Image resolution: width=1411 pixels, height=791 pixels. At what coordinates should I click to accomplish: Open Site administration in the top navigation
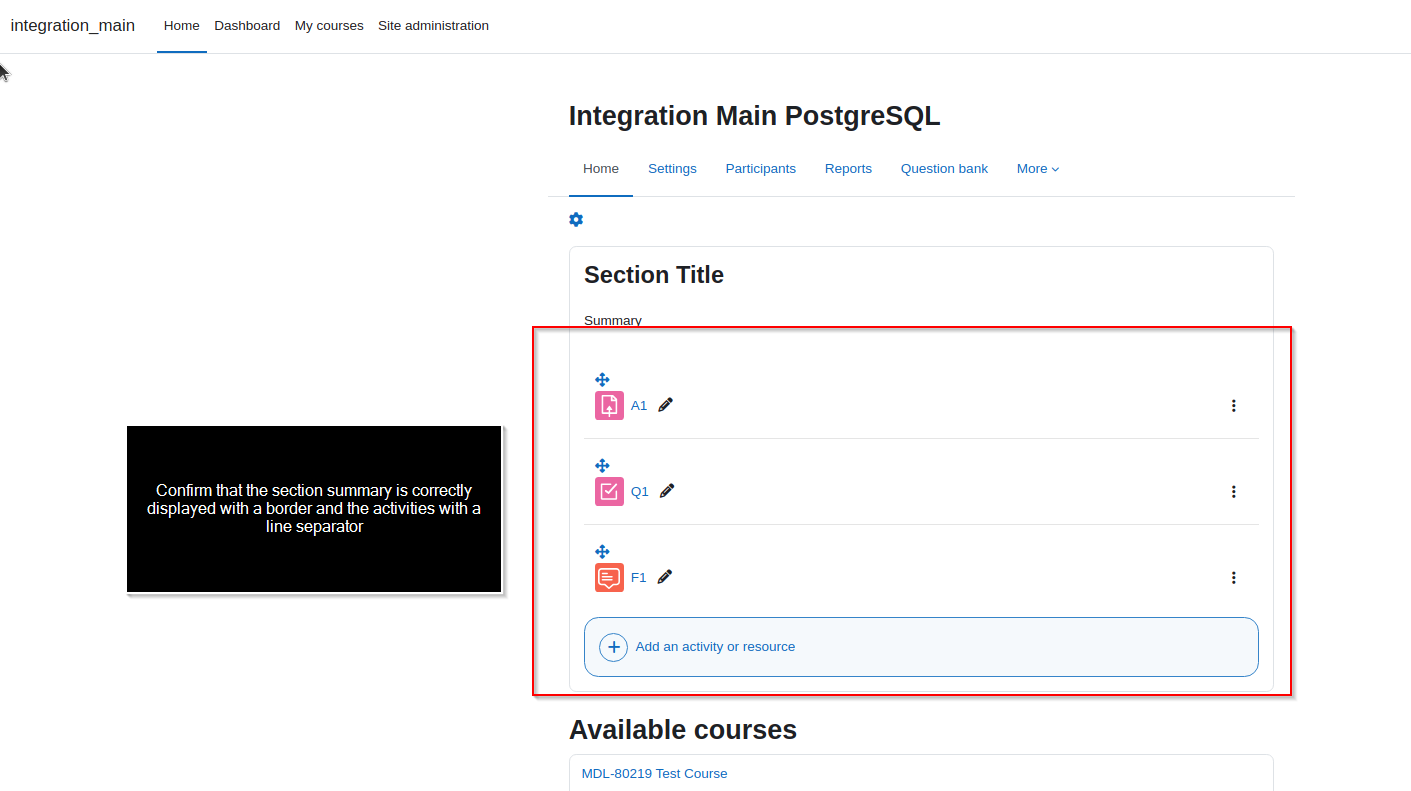point(433,26)
